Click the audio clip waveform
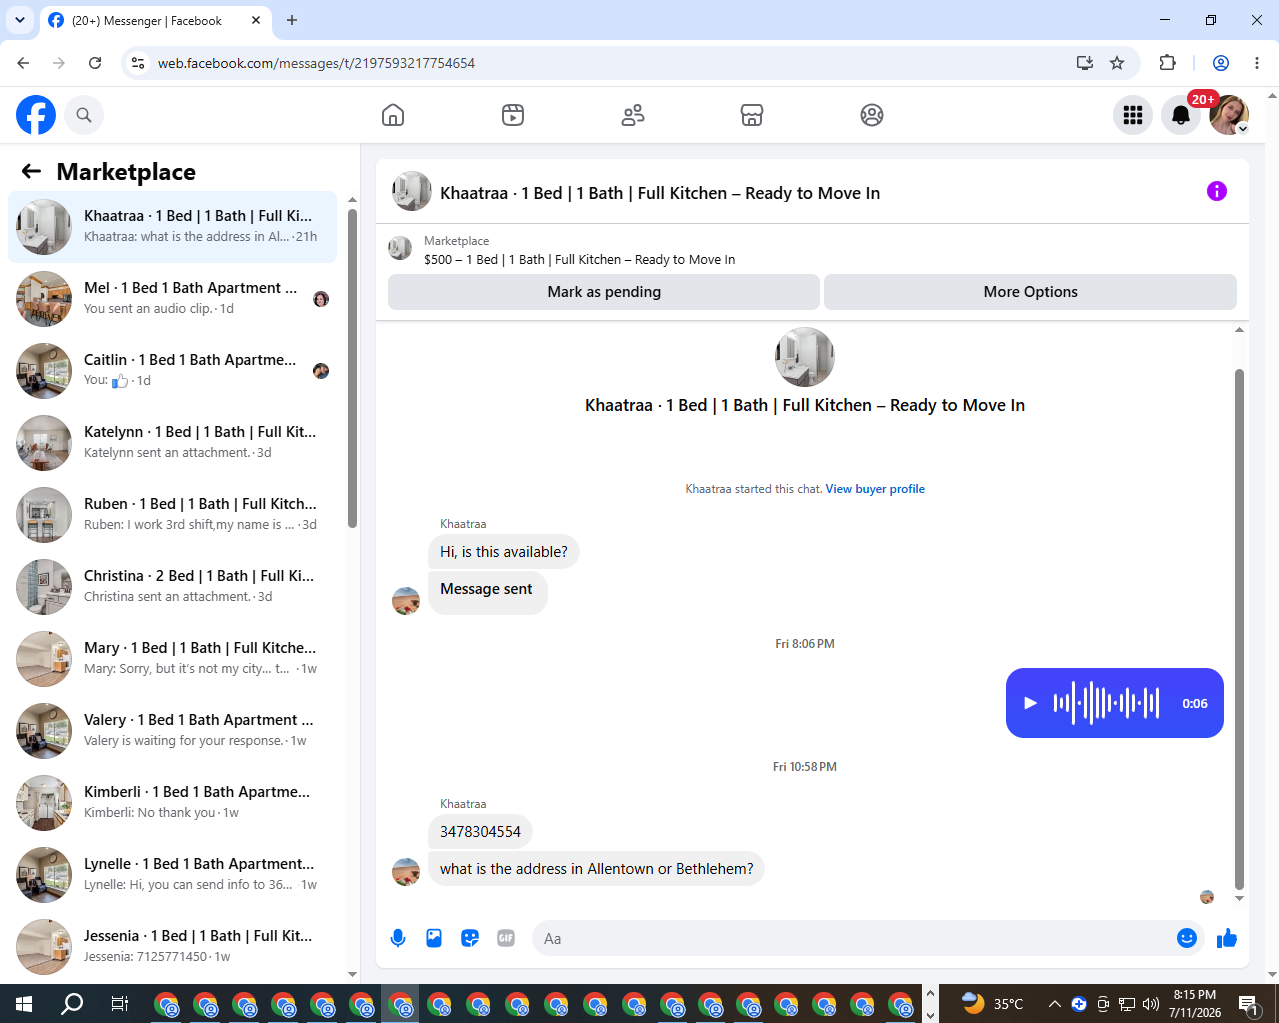Viewport: 1279px width, 1023px height. click(1106, 703)
